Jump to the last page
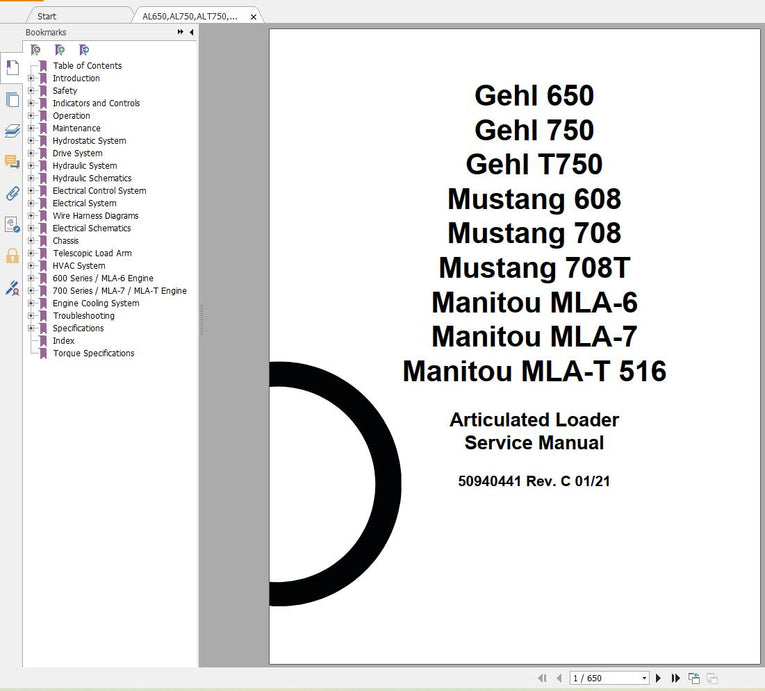 [x=676, y=678]
